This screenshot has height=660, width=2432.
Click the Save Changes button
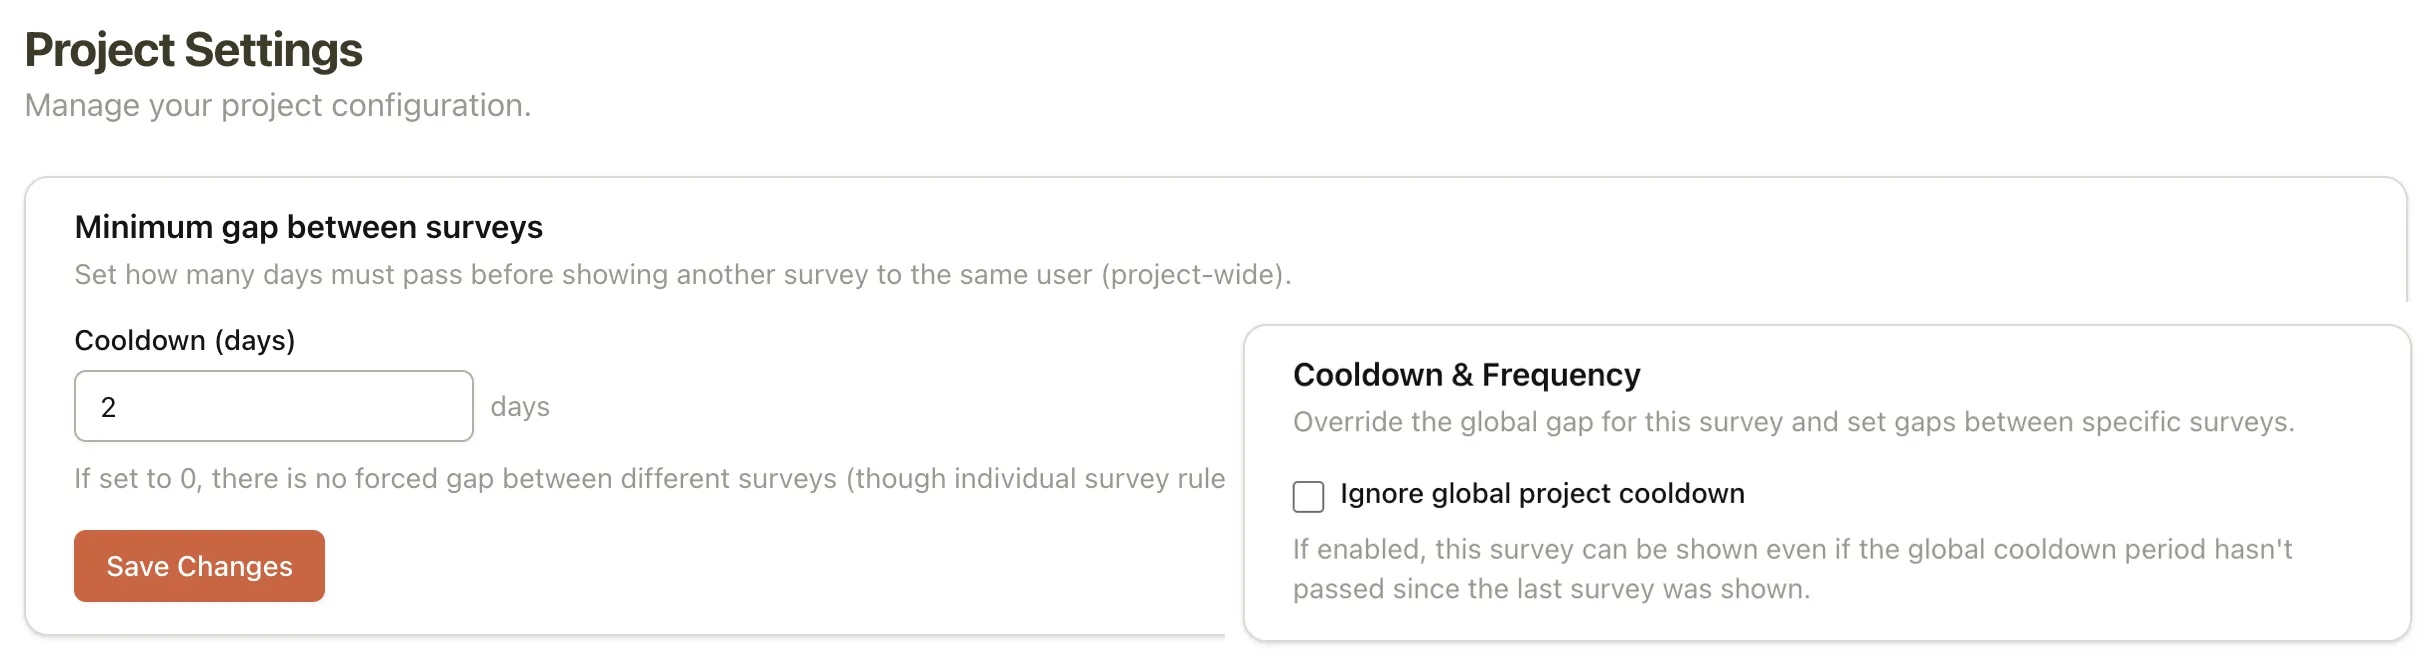[x=198, y=566]
